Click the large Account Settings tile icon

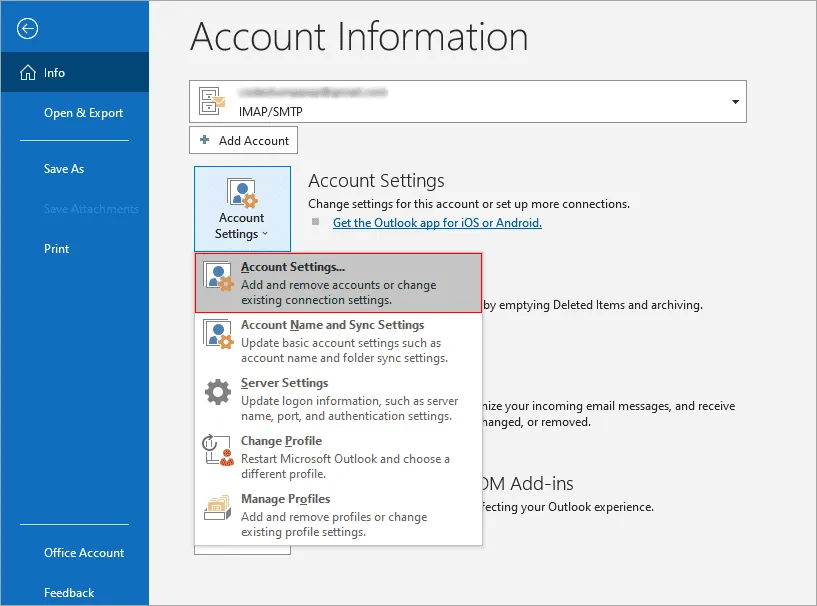[x=242, y=190]
